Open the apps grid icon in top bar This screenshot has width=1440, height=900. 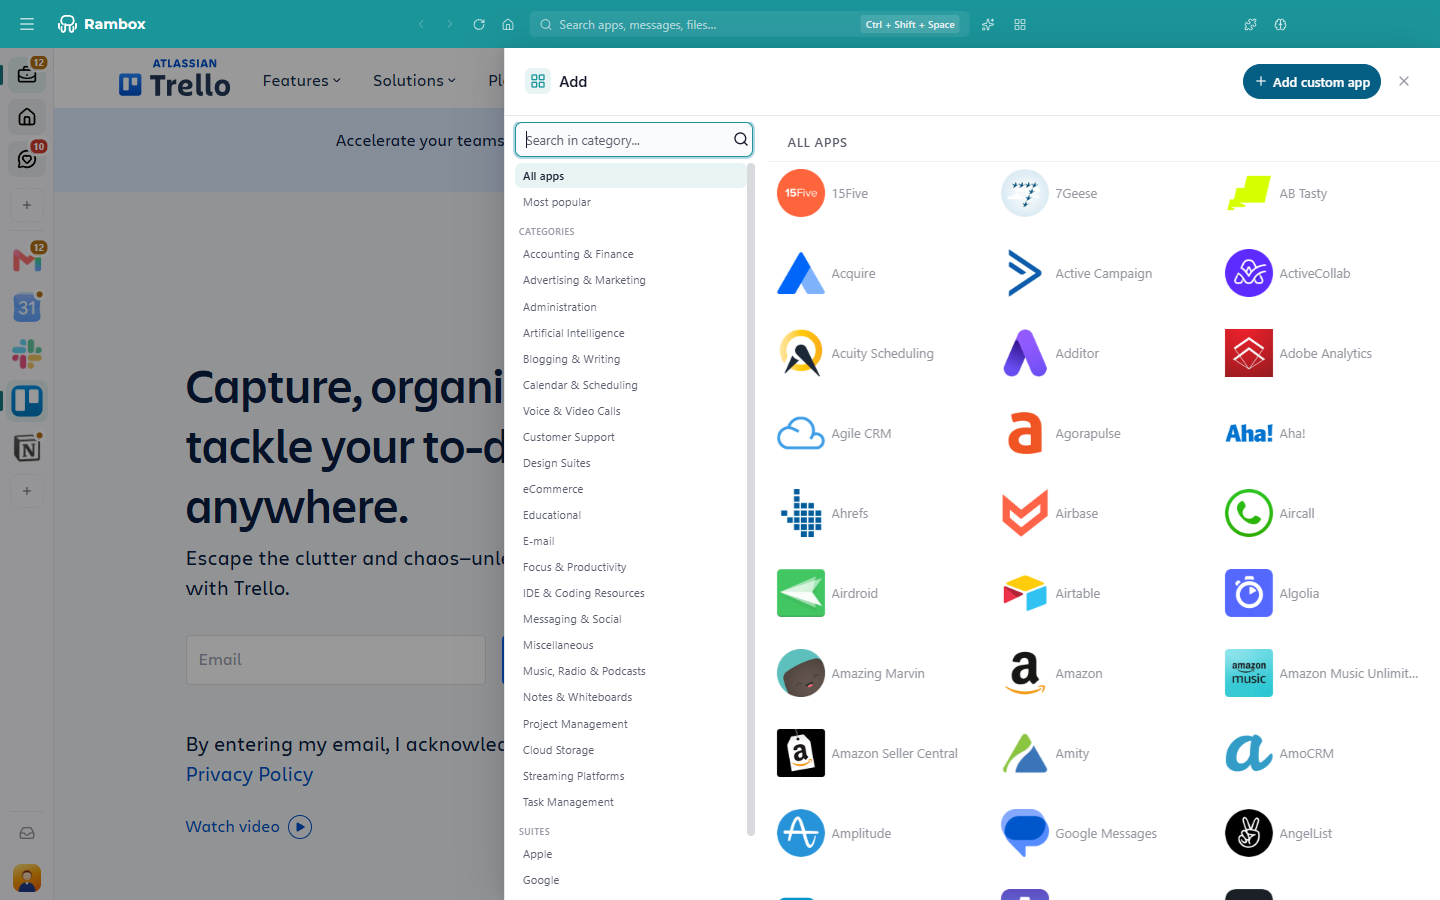click(x=1020, y=24)
